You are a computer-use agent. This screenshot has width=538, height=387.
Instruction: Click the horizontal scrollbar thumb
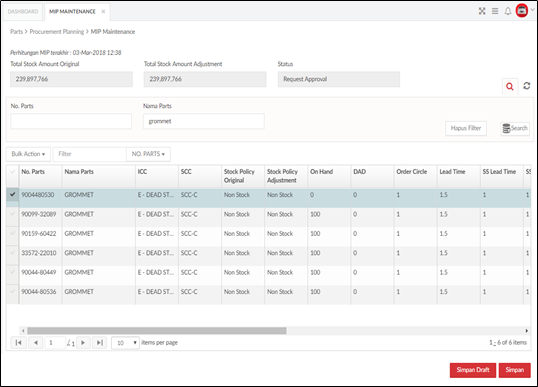click(x=157, y=331)
